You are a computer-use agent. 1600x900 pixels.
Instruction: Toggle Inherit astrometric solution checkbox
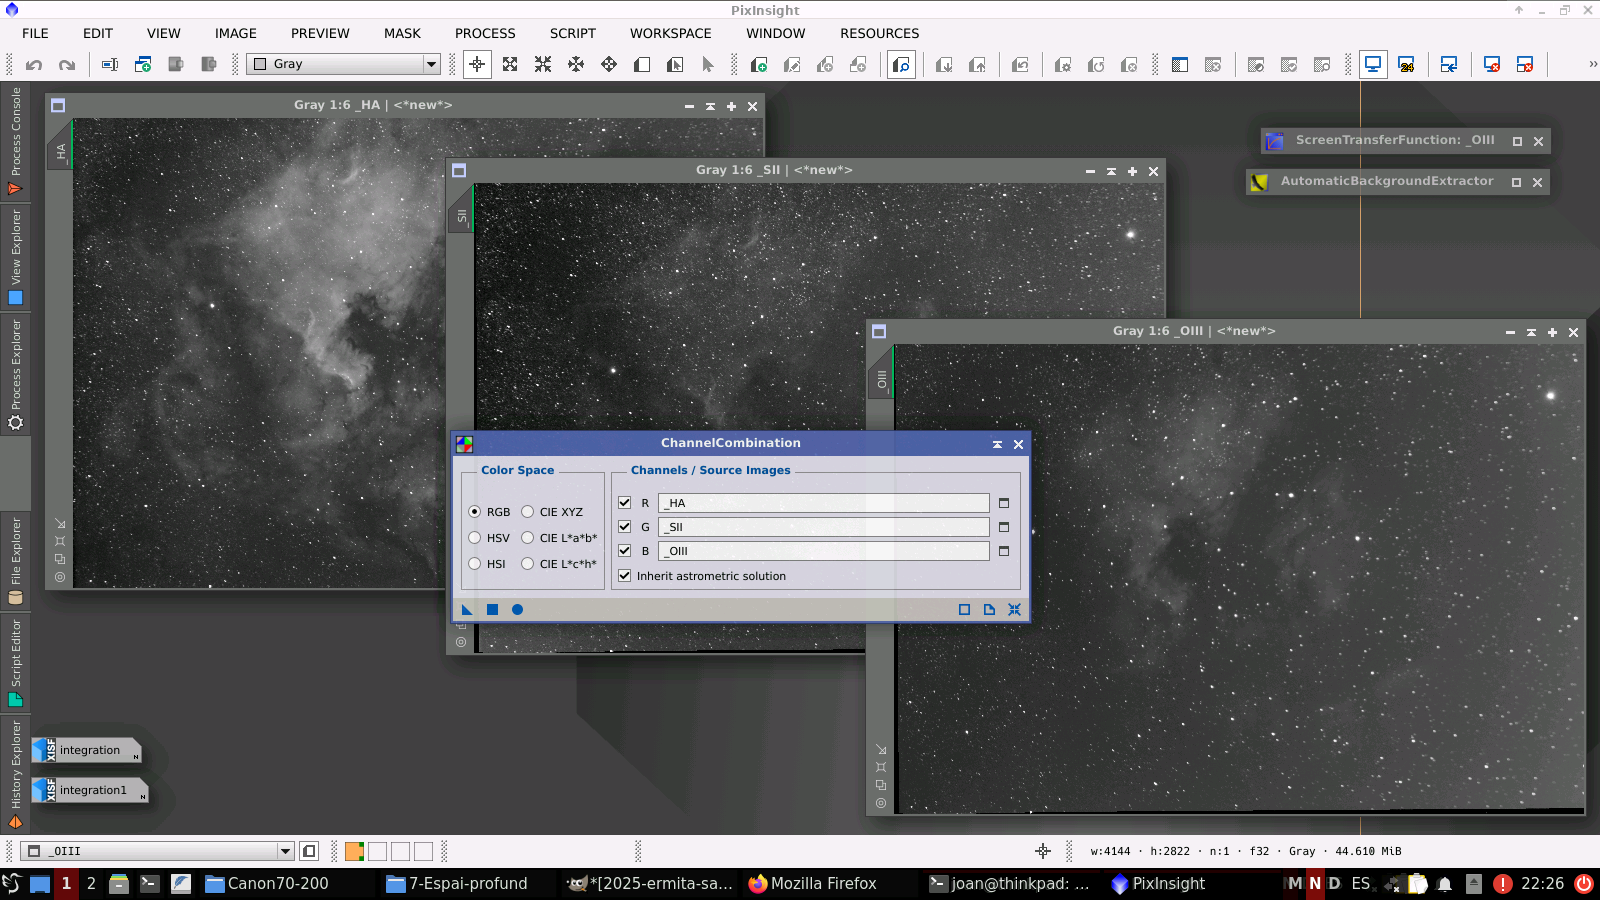[x=625, y=576]
